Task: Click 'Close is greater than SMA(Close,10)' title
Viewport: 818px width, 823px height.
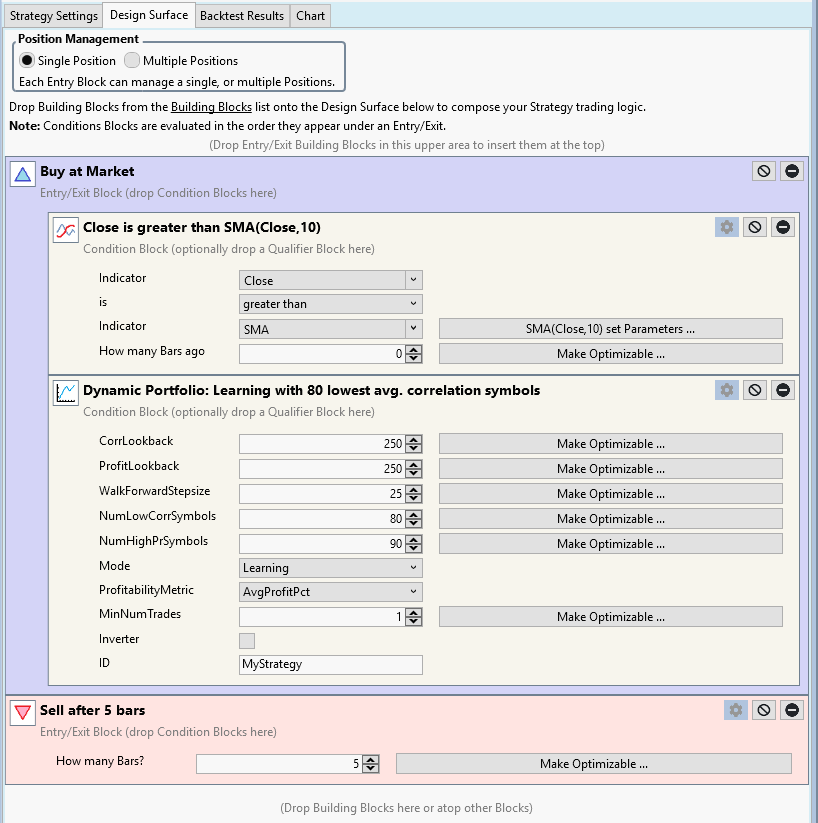Action: [x=202, y=227]
